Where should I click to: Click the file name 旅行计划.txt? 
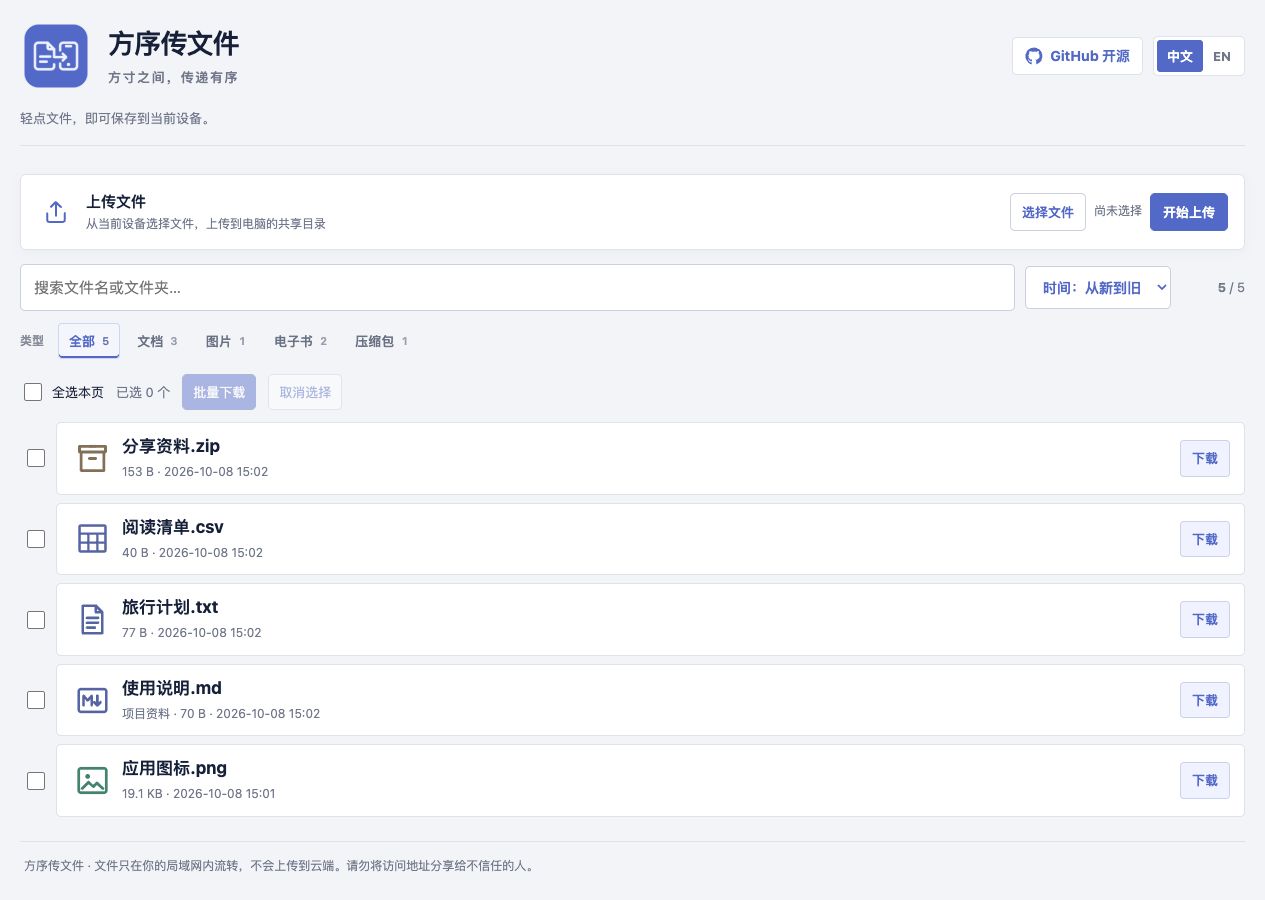170,607
